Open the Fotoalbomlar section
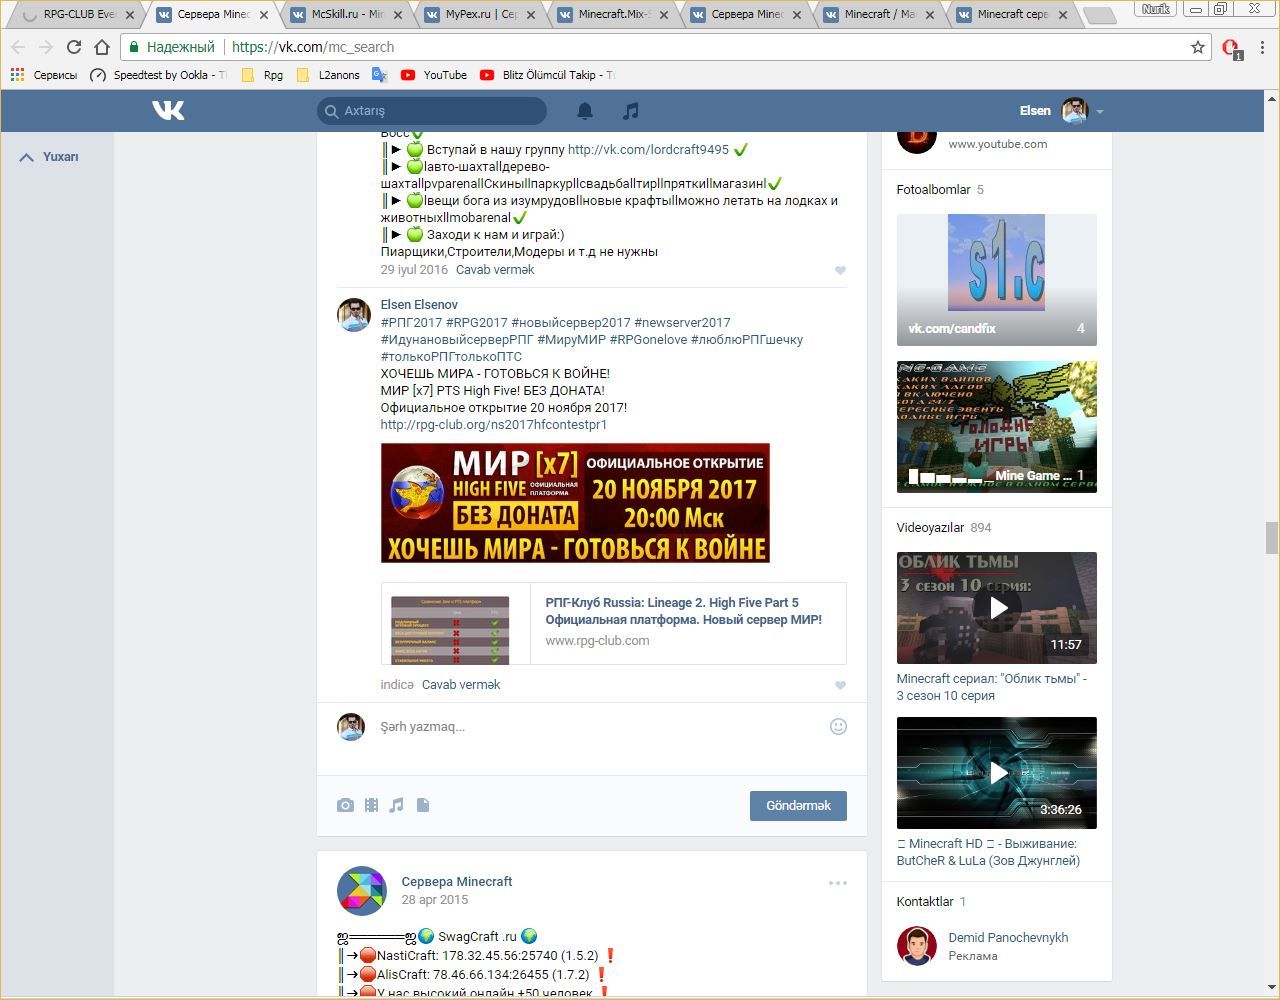 click(x=941, y=190)
